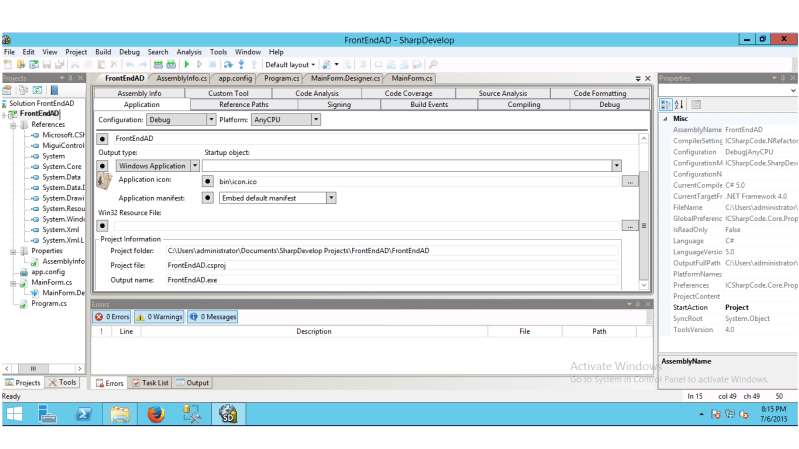Toggle config marker beside Output type combo

(102, 166)
